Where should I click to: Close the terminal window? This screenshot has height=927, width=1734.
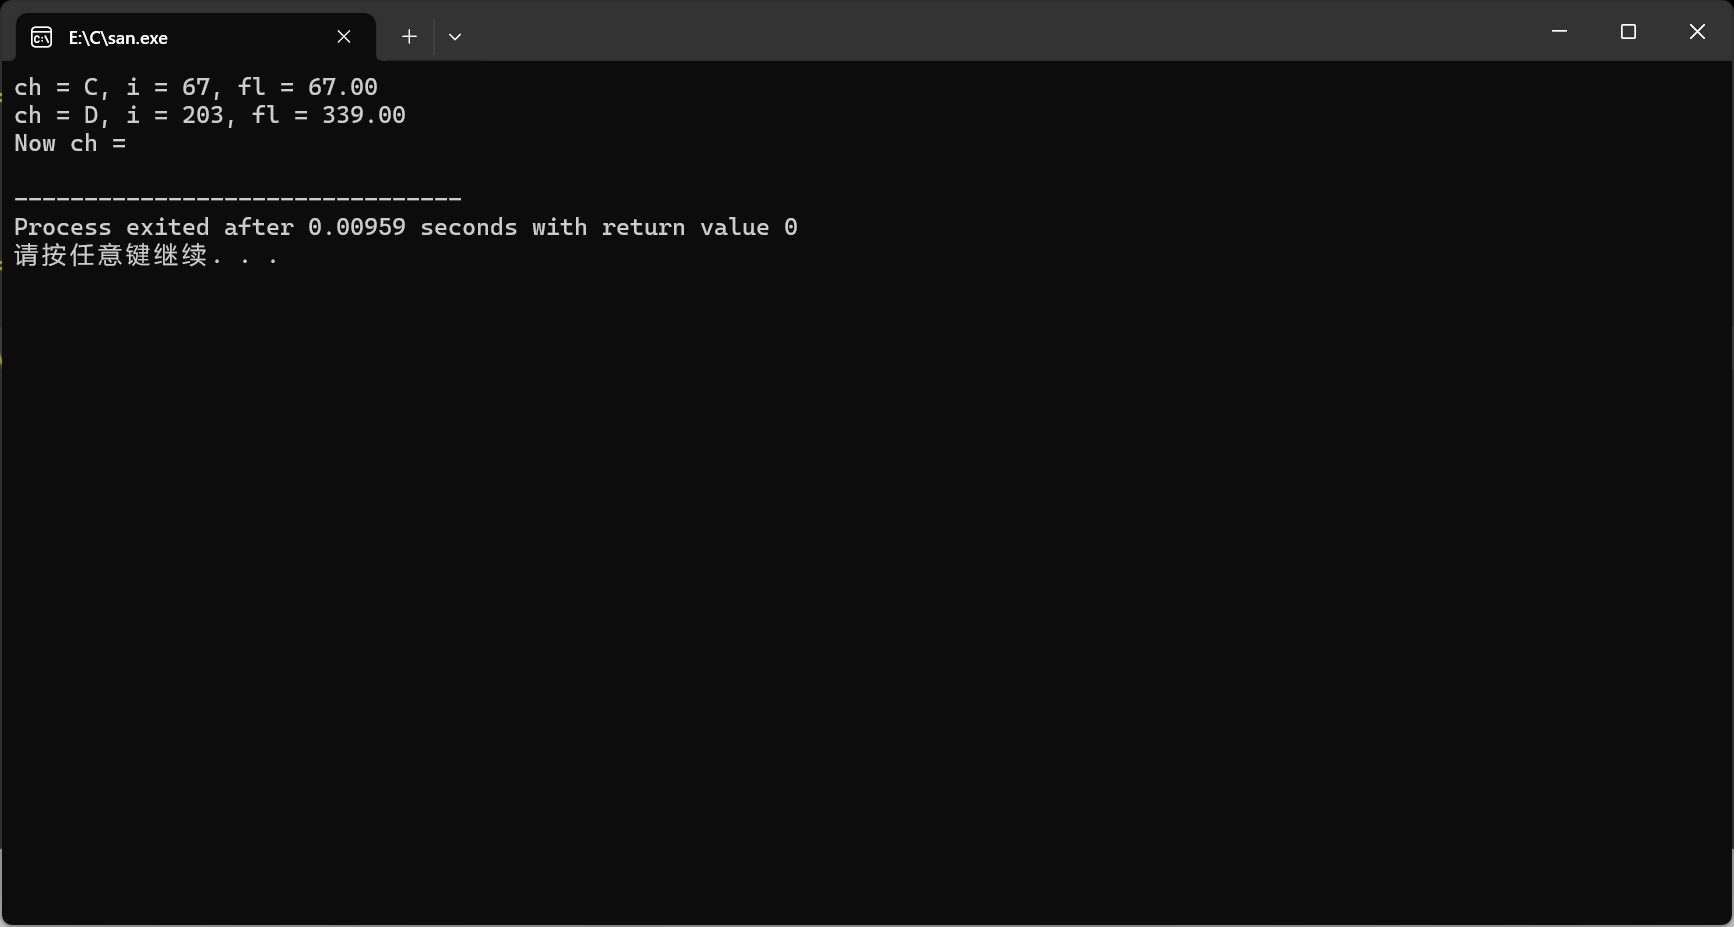point(1697,32)
